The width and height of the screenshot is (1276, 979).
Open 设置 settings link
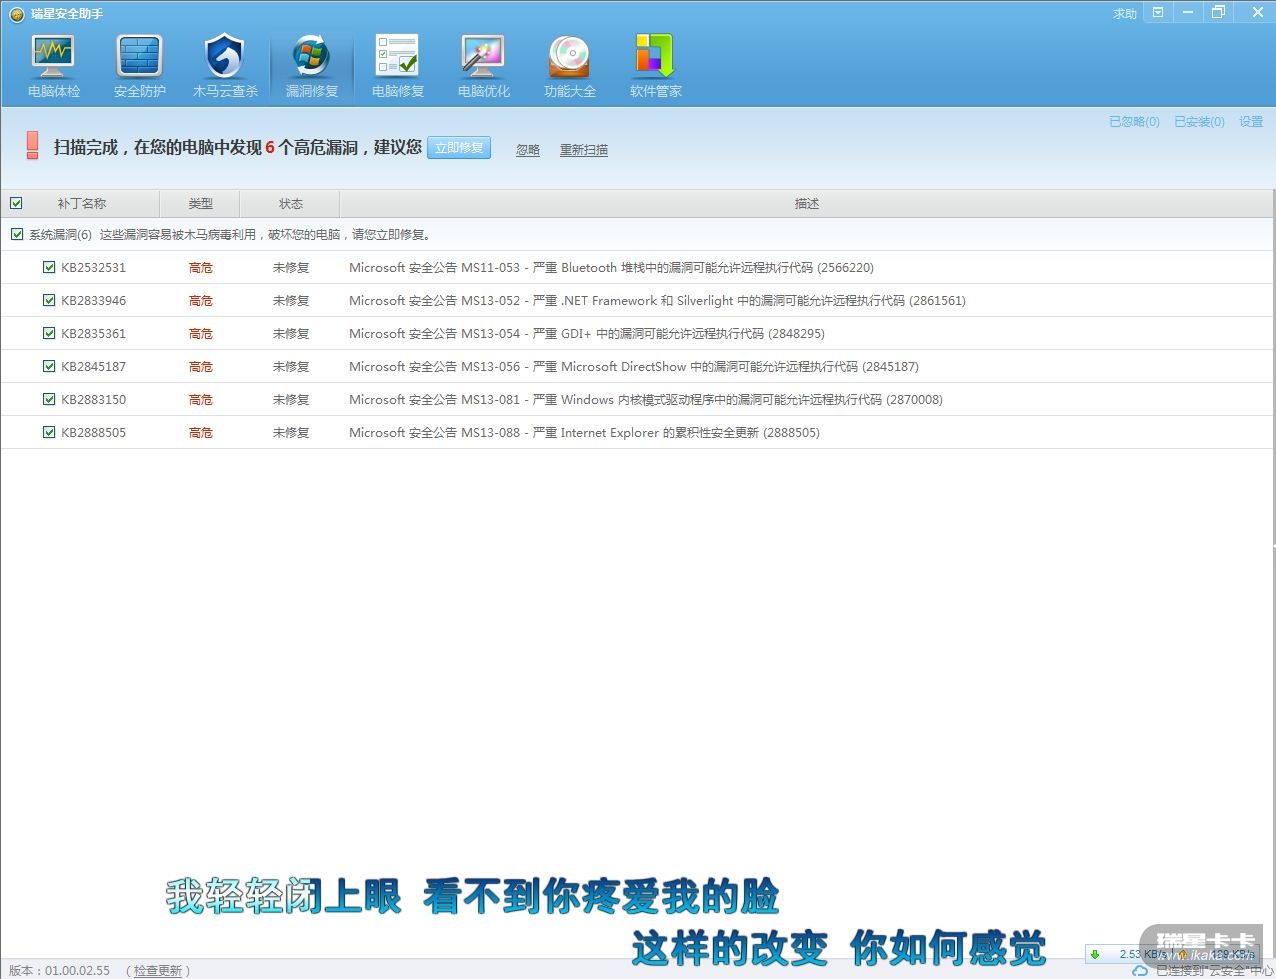point(1251,122)
